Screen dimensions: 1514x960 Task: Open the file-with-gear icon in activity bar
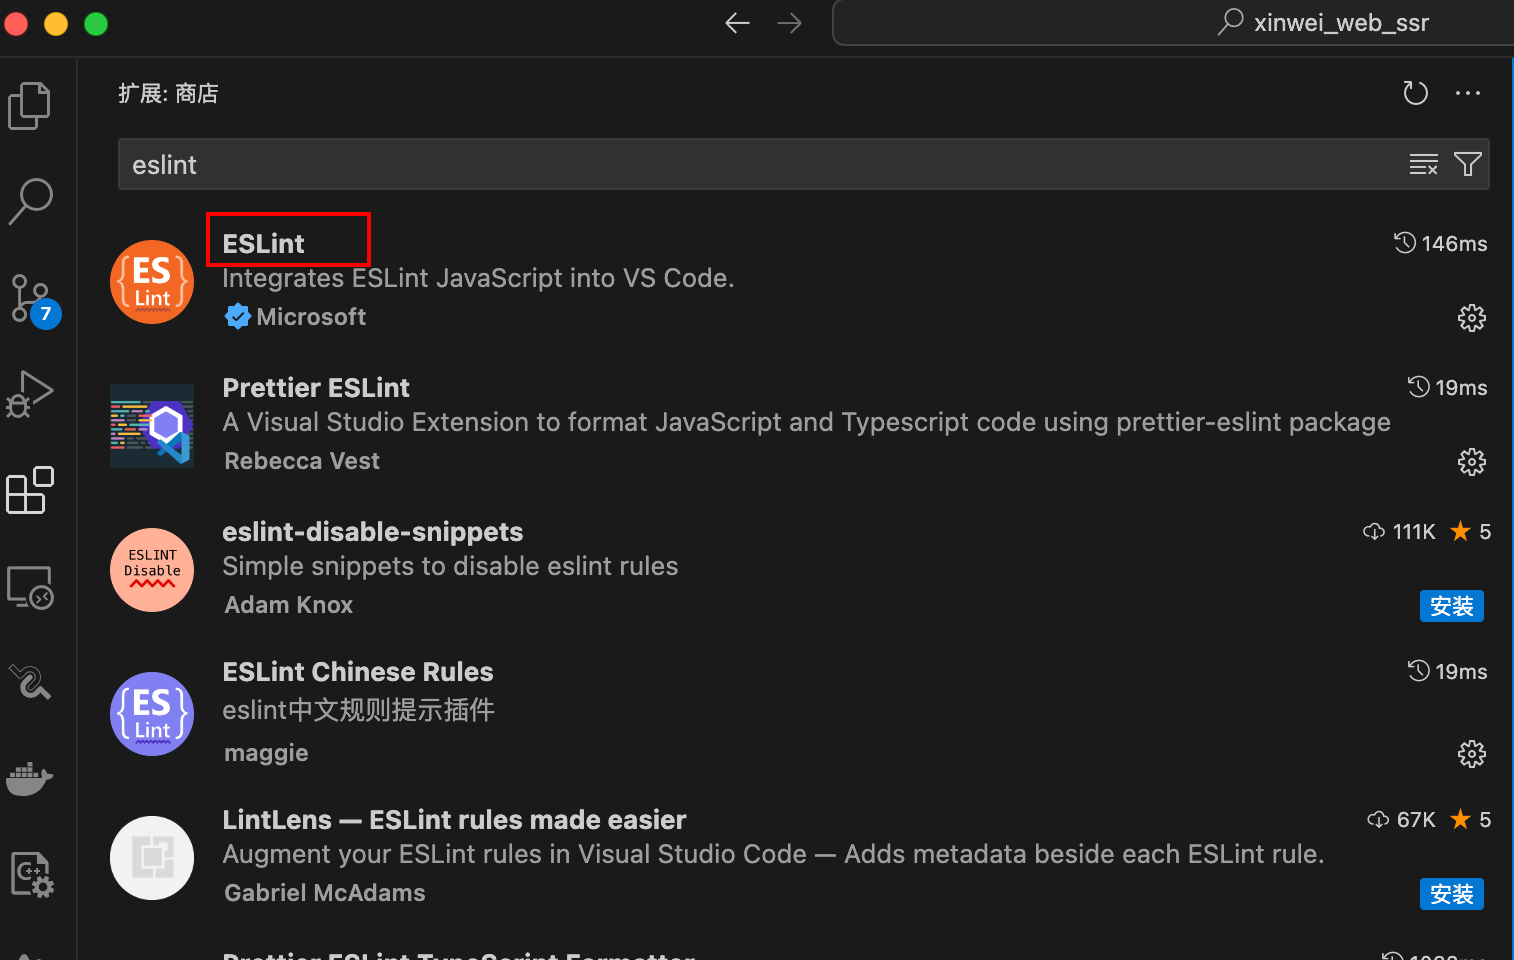[32, 875]
